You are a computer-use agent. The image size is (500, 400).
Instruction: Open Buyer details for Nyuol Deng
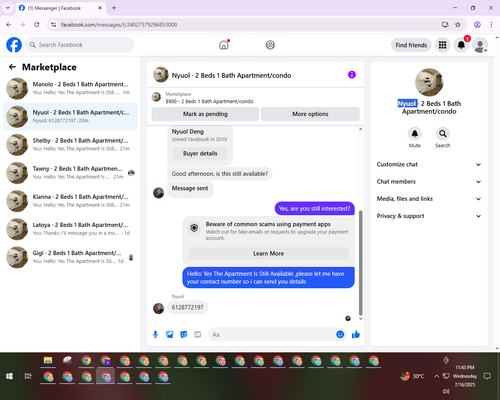(x=200, y=153)
